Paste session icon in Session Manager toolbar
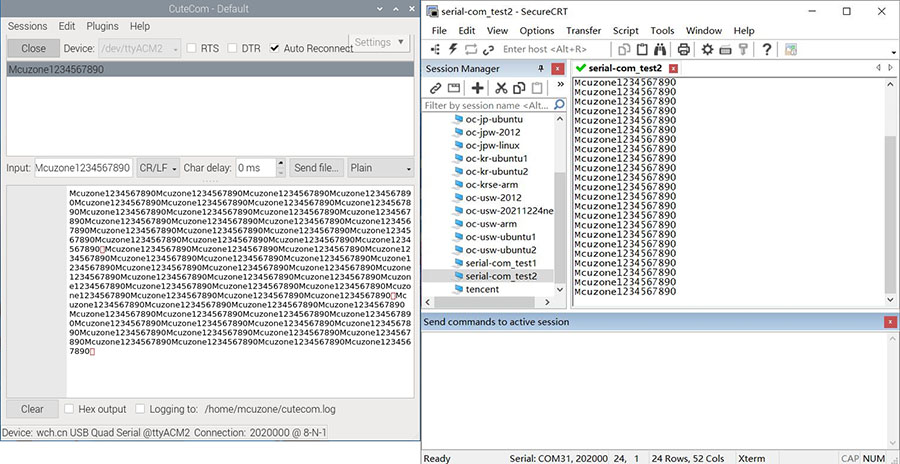 pos(537,88)
